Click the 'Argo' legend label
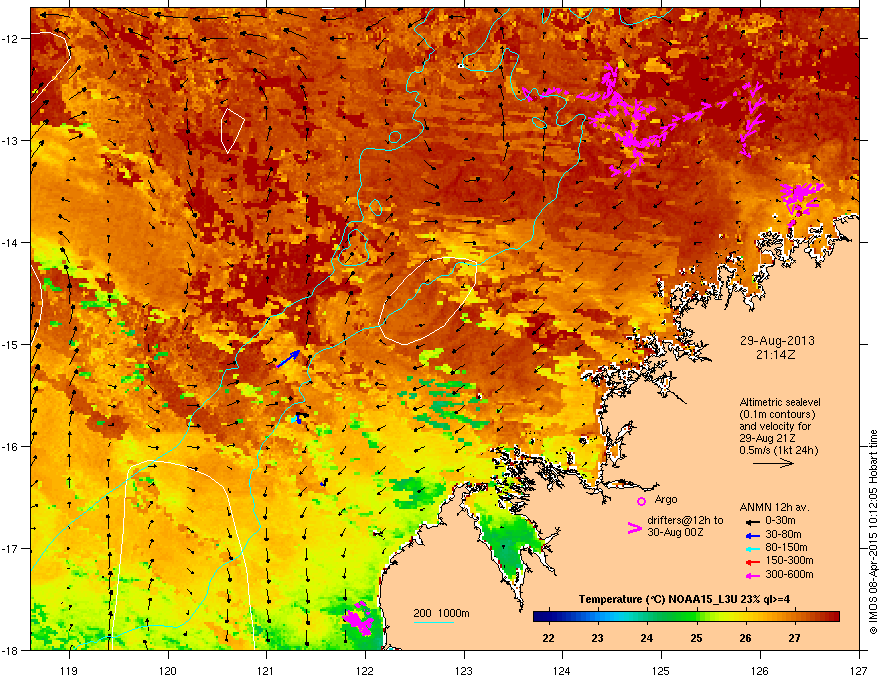 tap(666, 499)
